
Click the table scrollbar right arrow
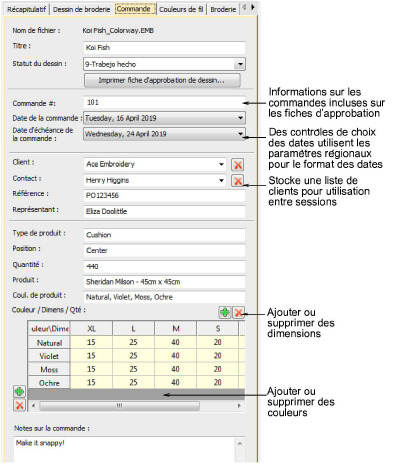(239, 406)
